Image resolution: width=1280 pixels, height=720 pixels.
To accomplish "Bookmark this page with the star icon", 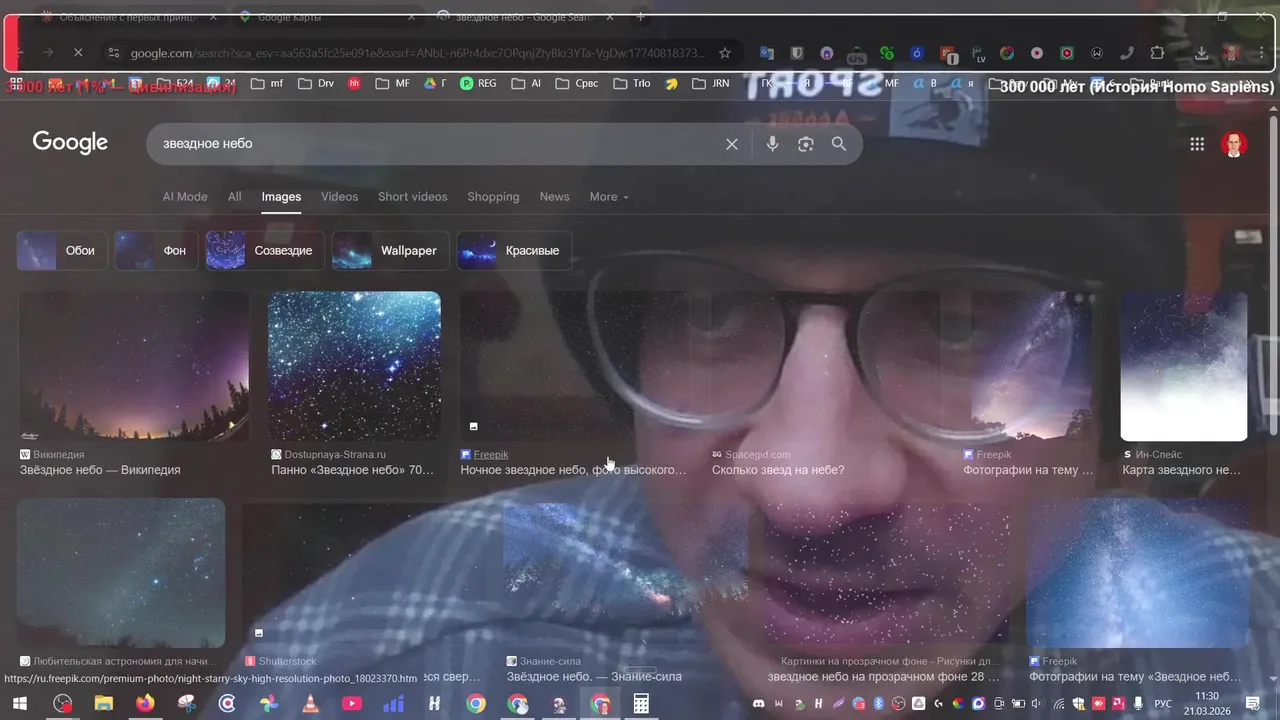I will 725,53.
